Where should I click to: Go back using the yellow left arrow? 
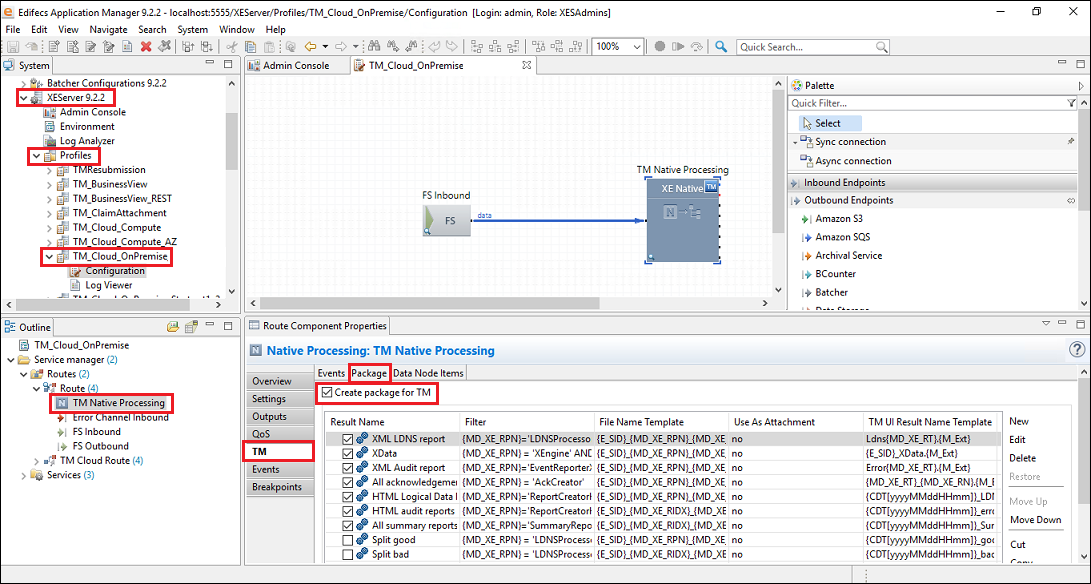pyautogui.click(x=310, y=47)
